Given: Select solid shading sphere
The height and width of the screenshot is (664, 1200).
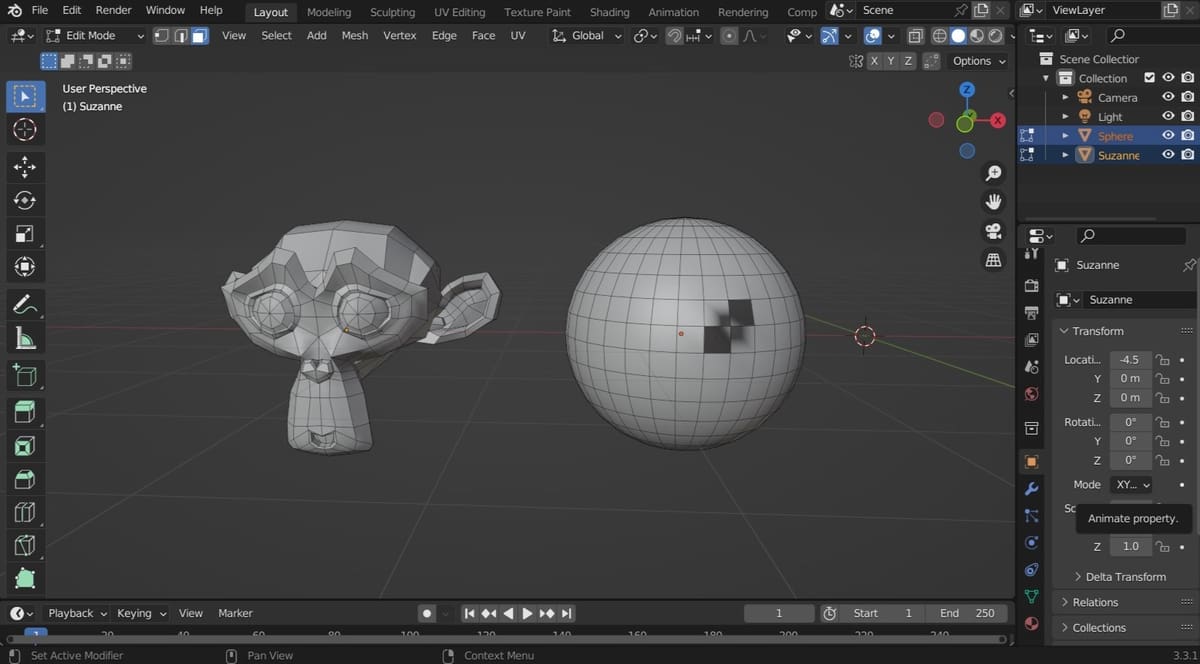Looking at the screenshot, I should click(x=958, y=36).
